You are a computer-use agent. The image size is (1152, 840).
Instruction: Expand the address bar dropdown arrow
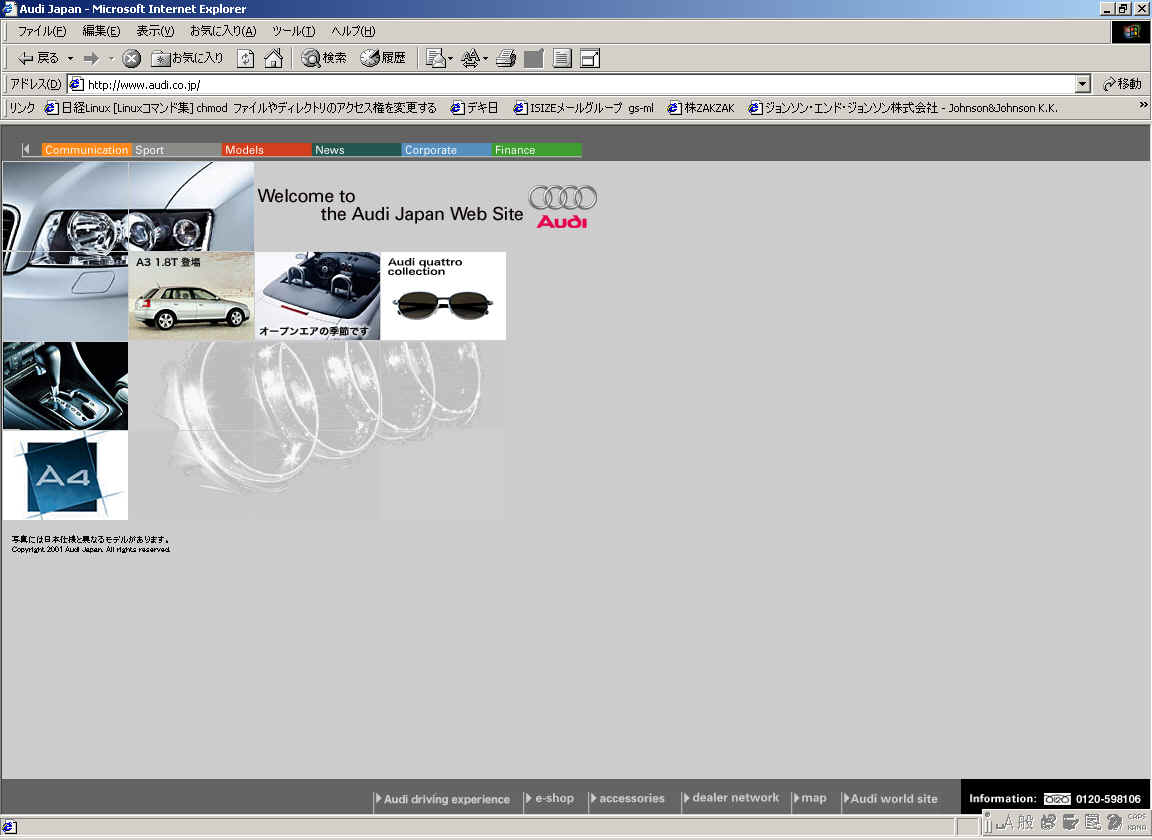(x=1083, y=85)
